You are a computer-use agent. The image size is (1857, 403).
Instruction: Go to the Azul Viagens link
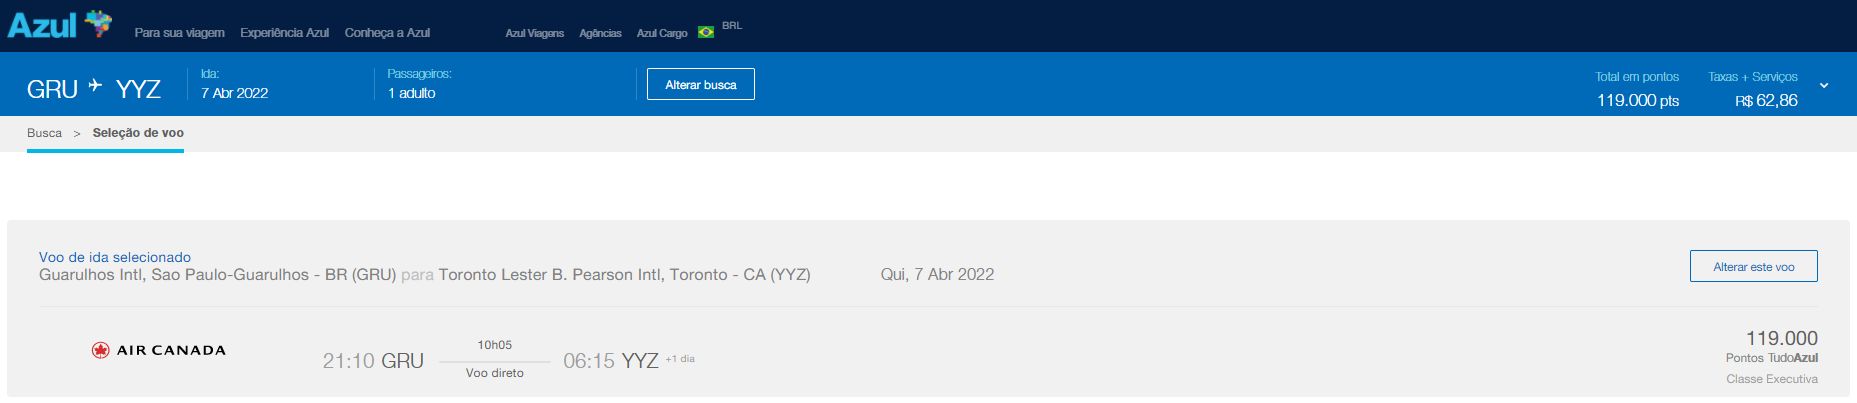pyautogui.click(x=535, y=33)
